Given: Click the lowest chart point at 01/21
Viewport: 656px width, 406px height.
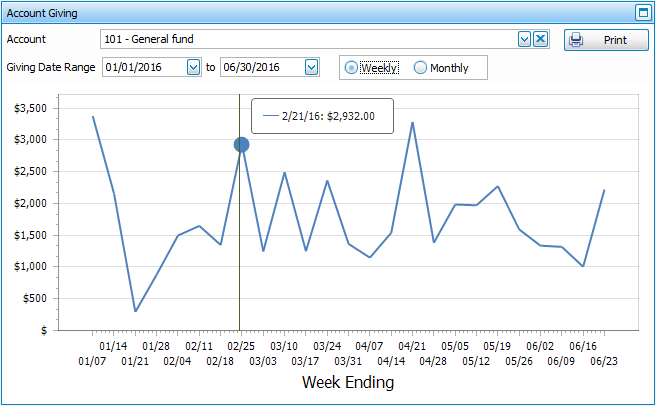Looking at the screenshot, I should point(135,311).
